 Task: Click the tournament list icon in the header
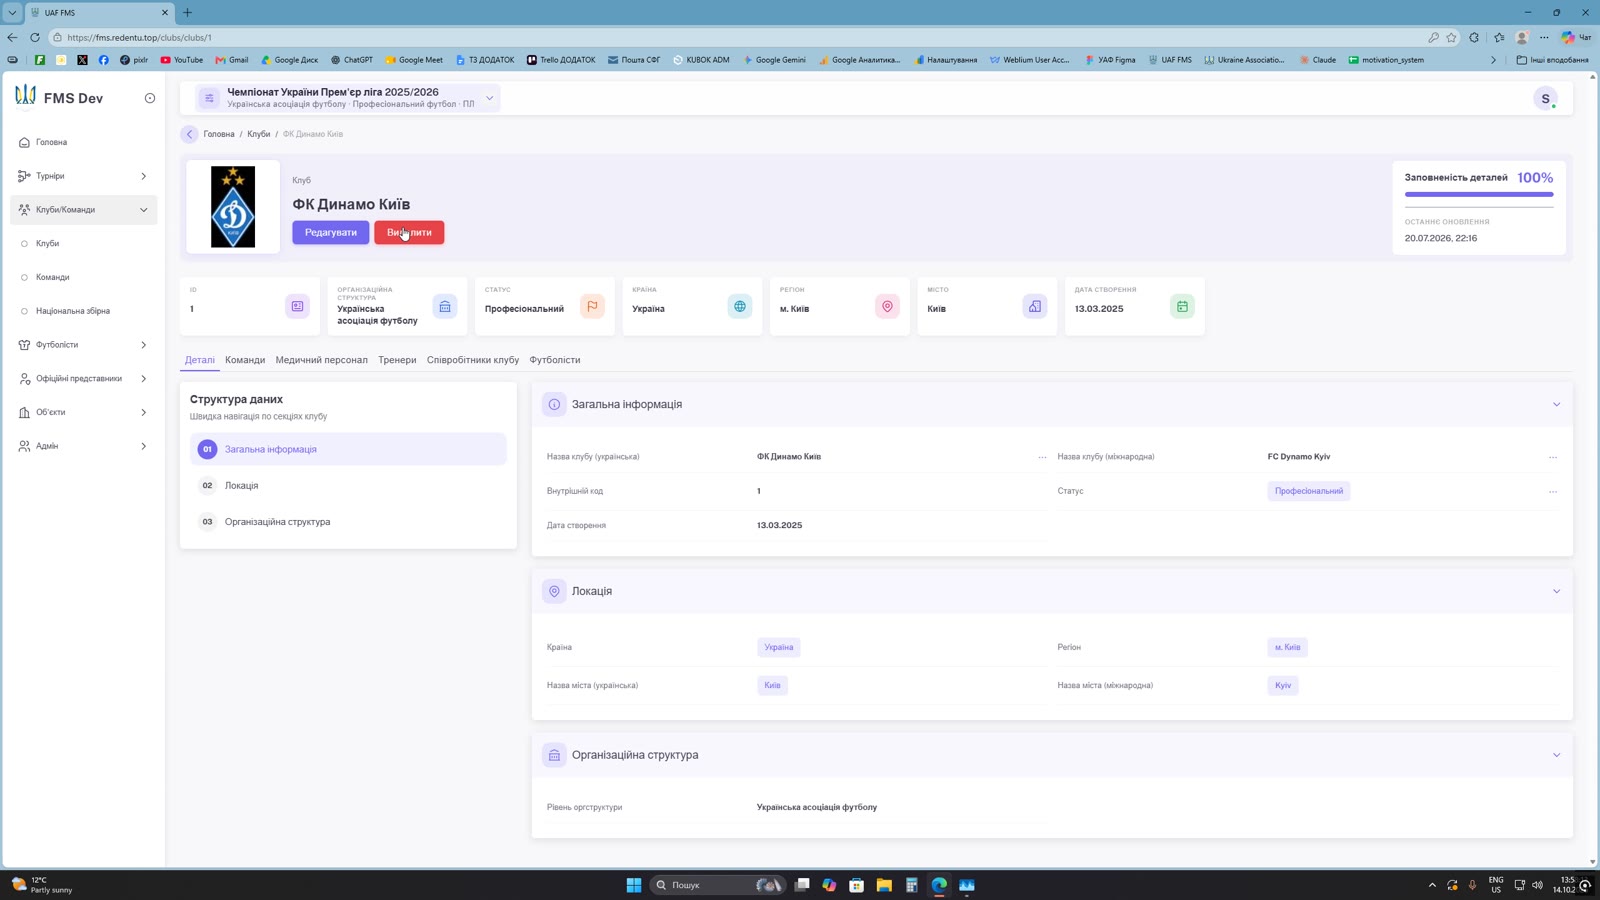pyautogui.click(x=209, y=98)
